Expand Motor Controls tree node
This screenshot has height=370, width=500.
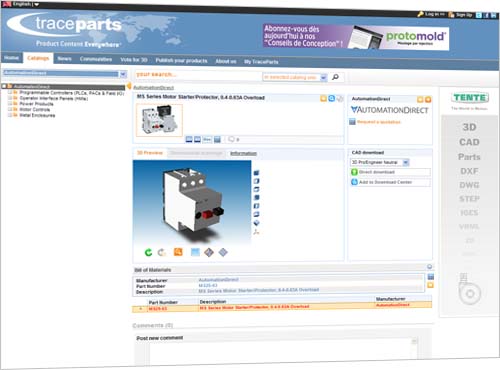tap(10, 109)
